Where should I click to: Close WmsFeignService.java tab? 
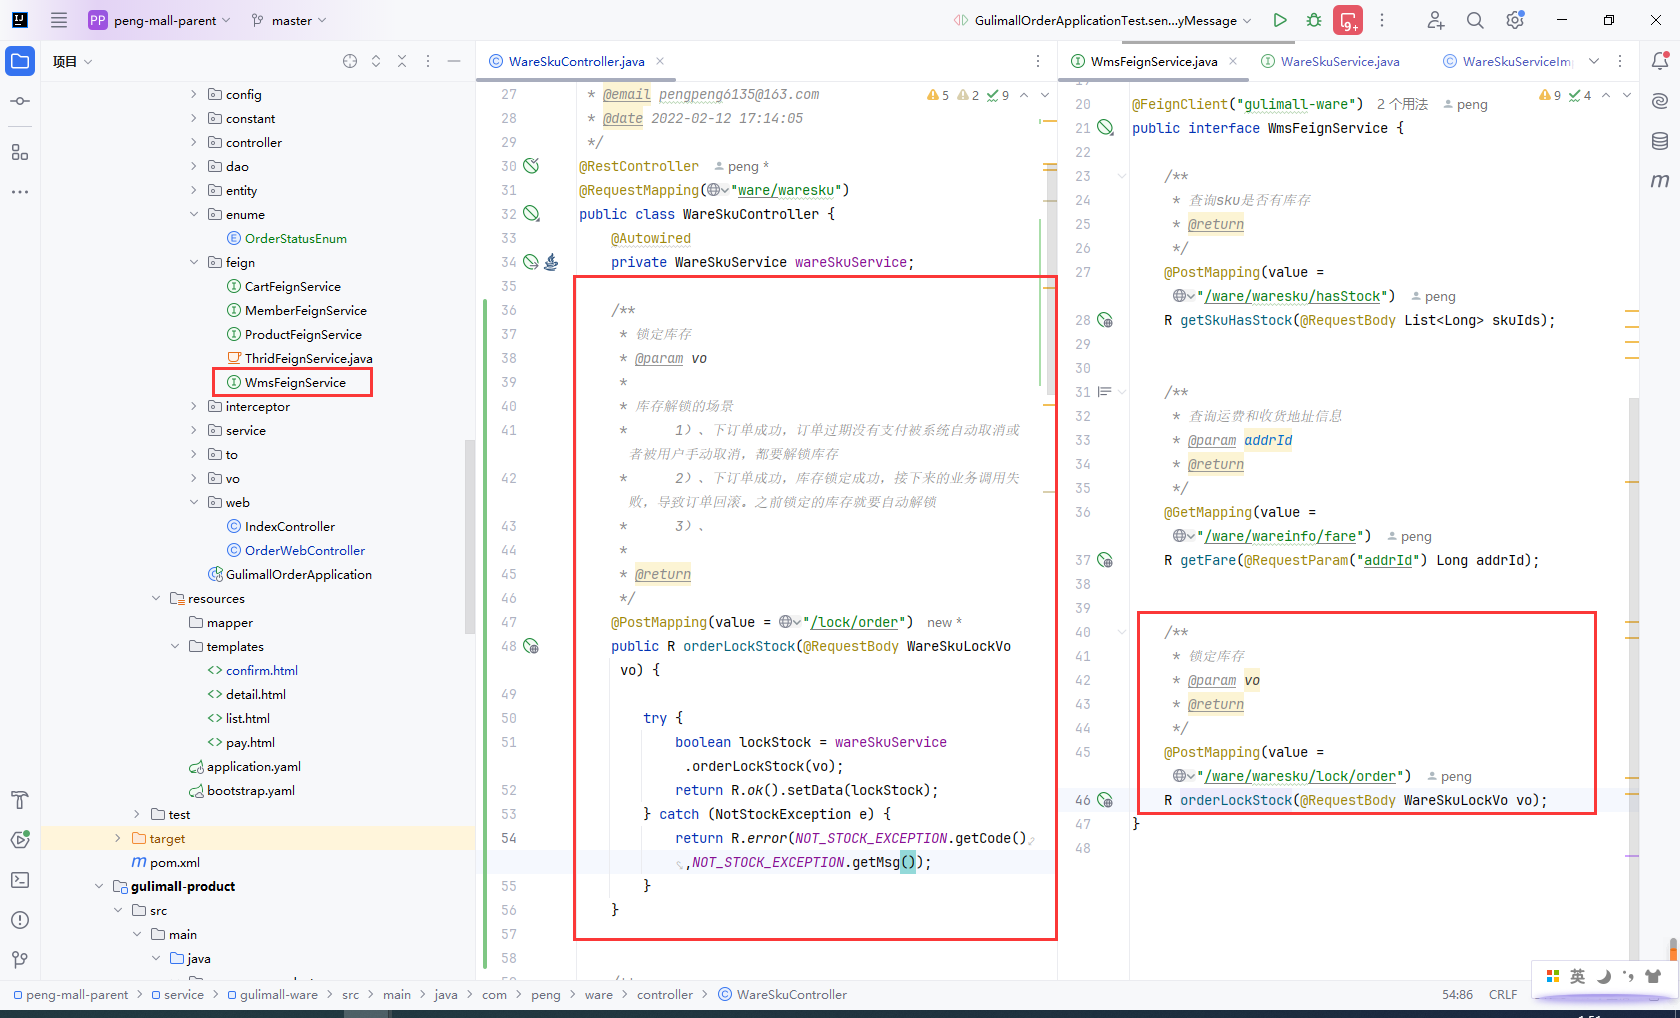click(x=1233, y=61)
